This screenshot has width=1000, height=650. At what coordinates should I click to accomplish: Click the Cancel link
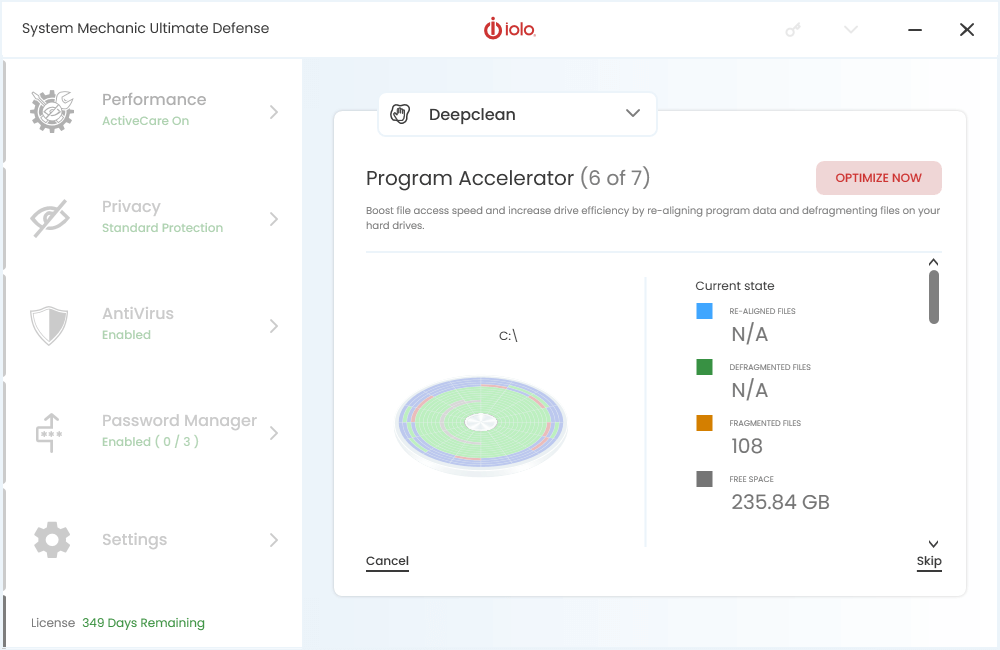[387, 561]
